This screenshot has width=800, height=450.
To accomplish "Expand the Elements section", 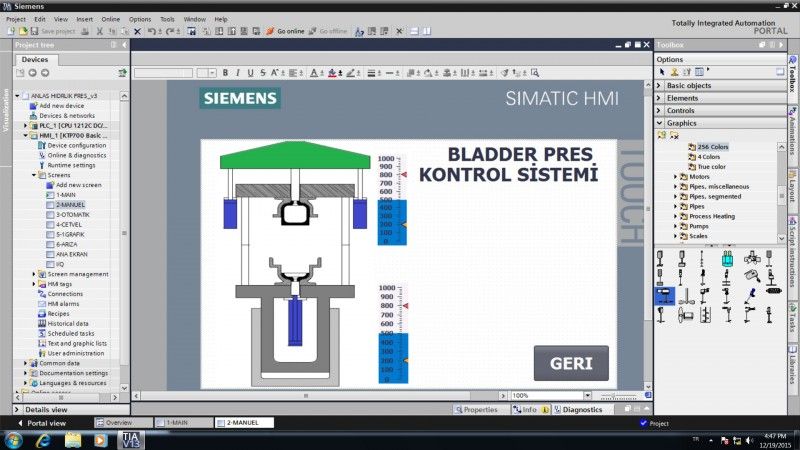I will pos(659,98).
